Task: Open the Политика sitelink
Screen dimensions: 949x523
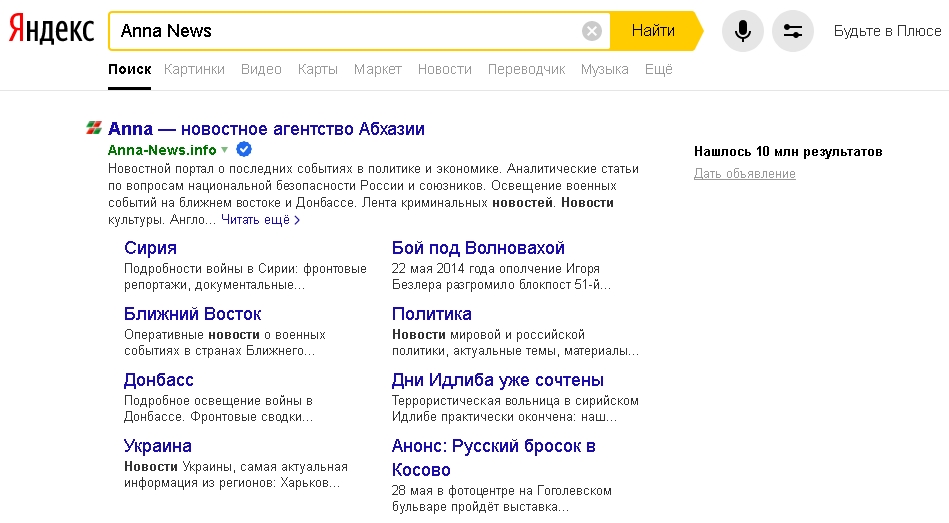Action: 432,314
